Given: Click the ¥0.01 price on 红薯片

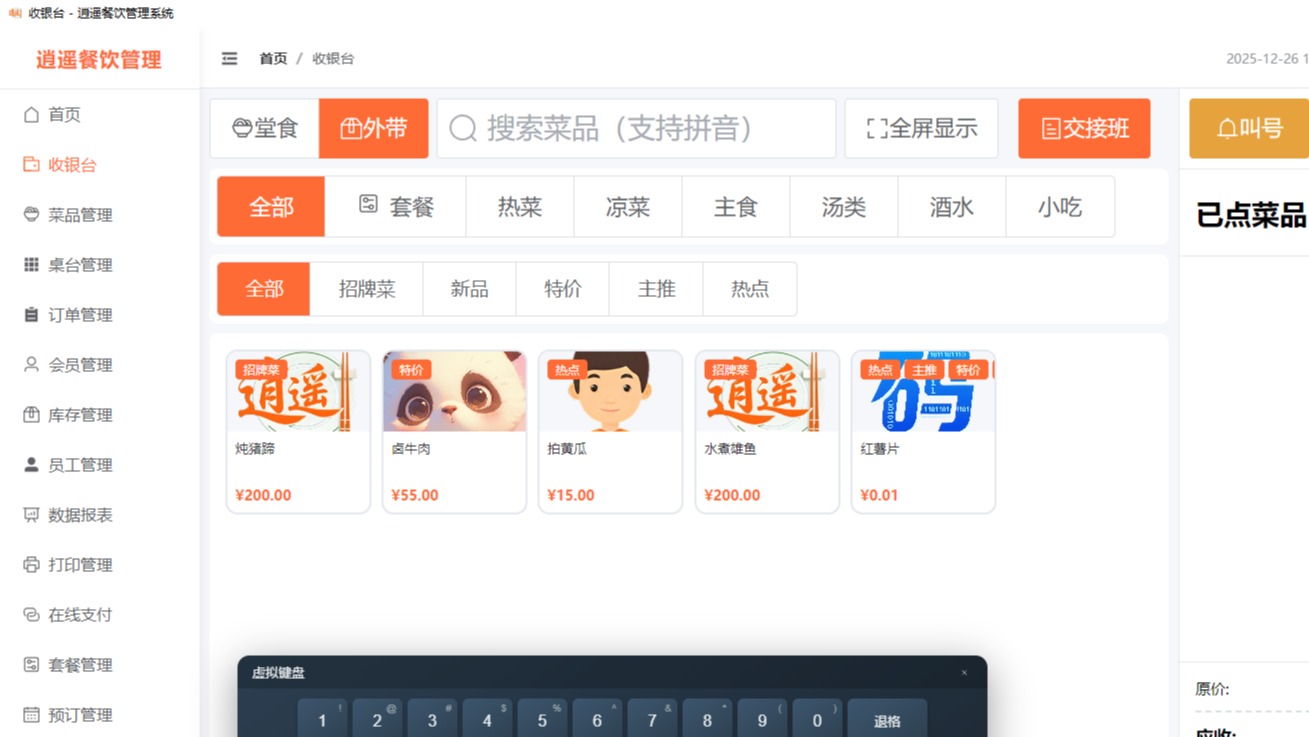Looking at the screenshot, I should click(879, 495).
